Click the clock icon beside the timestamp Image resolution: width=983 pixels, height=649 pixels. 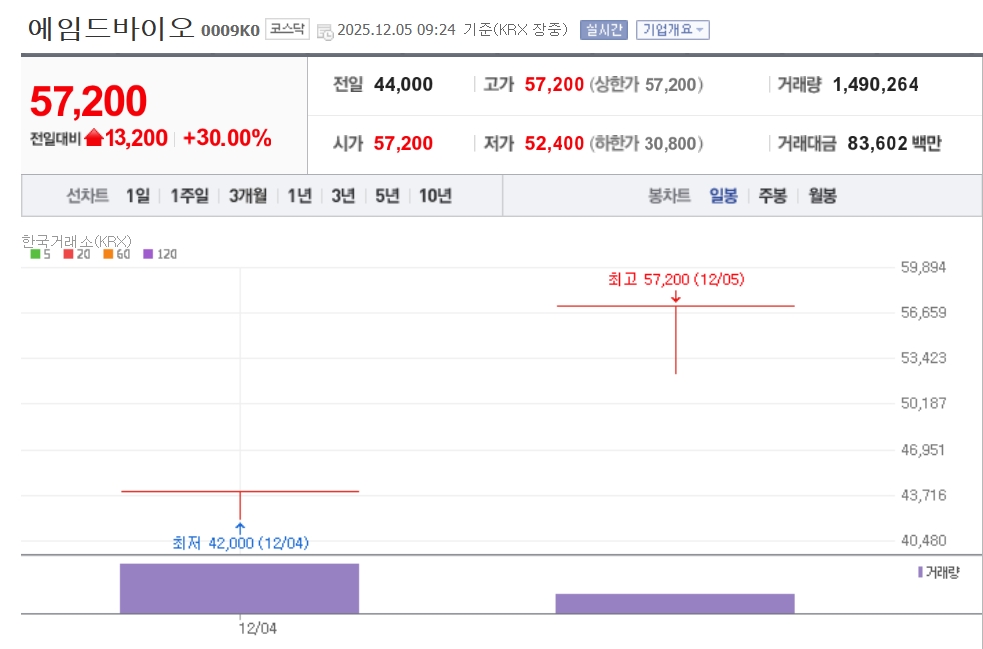tap(325, 31)
